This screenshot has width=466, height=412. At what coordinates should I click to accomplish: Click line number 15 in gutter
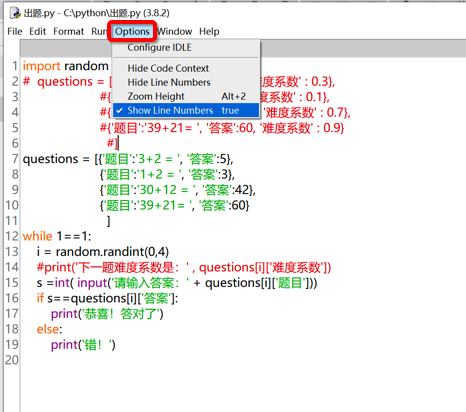(12, 283)
